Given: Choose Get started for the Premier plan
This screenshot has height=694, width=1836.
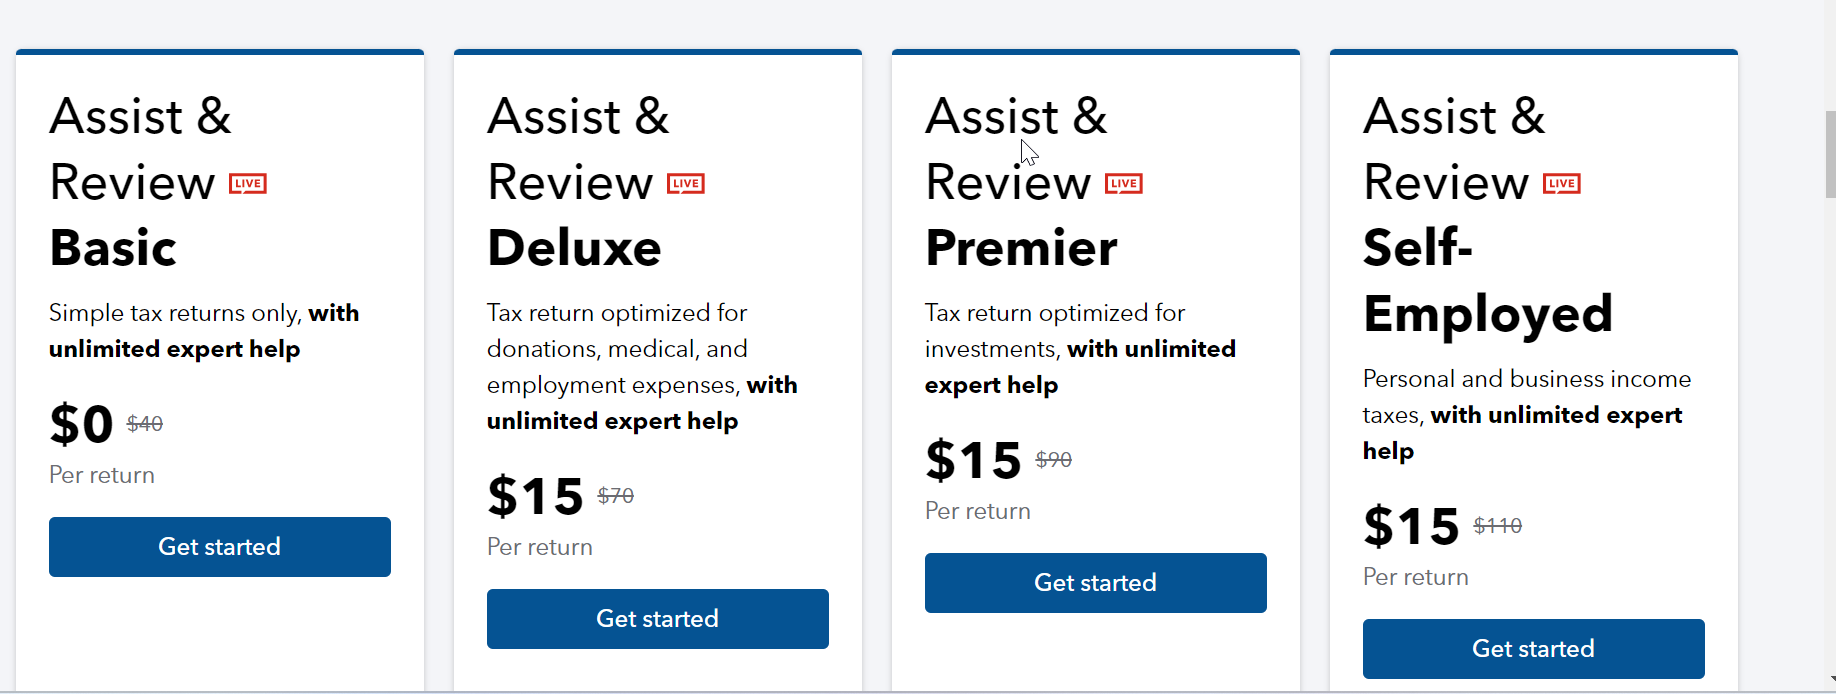Looking at the screenshot, I should (x=1095, y=583).
